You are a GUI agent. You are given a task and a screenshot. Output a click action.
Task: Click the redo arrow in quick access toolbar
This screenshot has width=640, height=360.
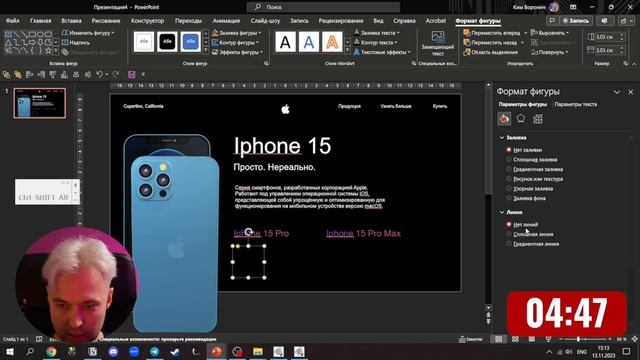point(116,74)
